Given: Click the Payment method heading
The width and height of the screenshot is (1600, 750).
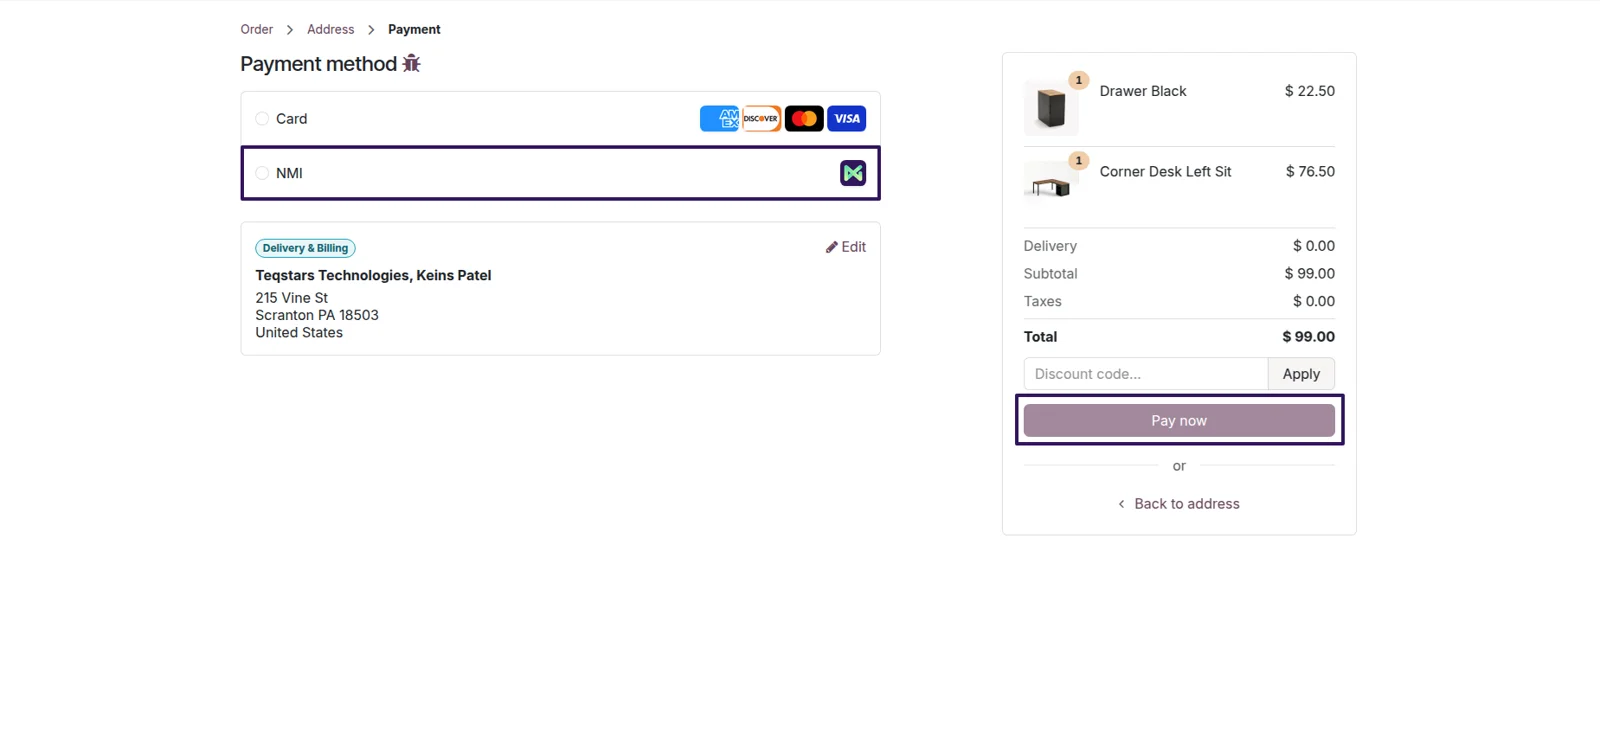Looking at the screenshot, I should 318,64.
